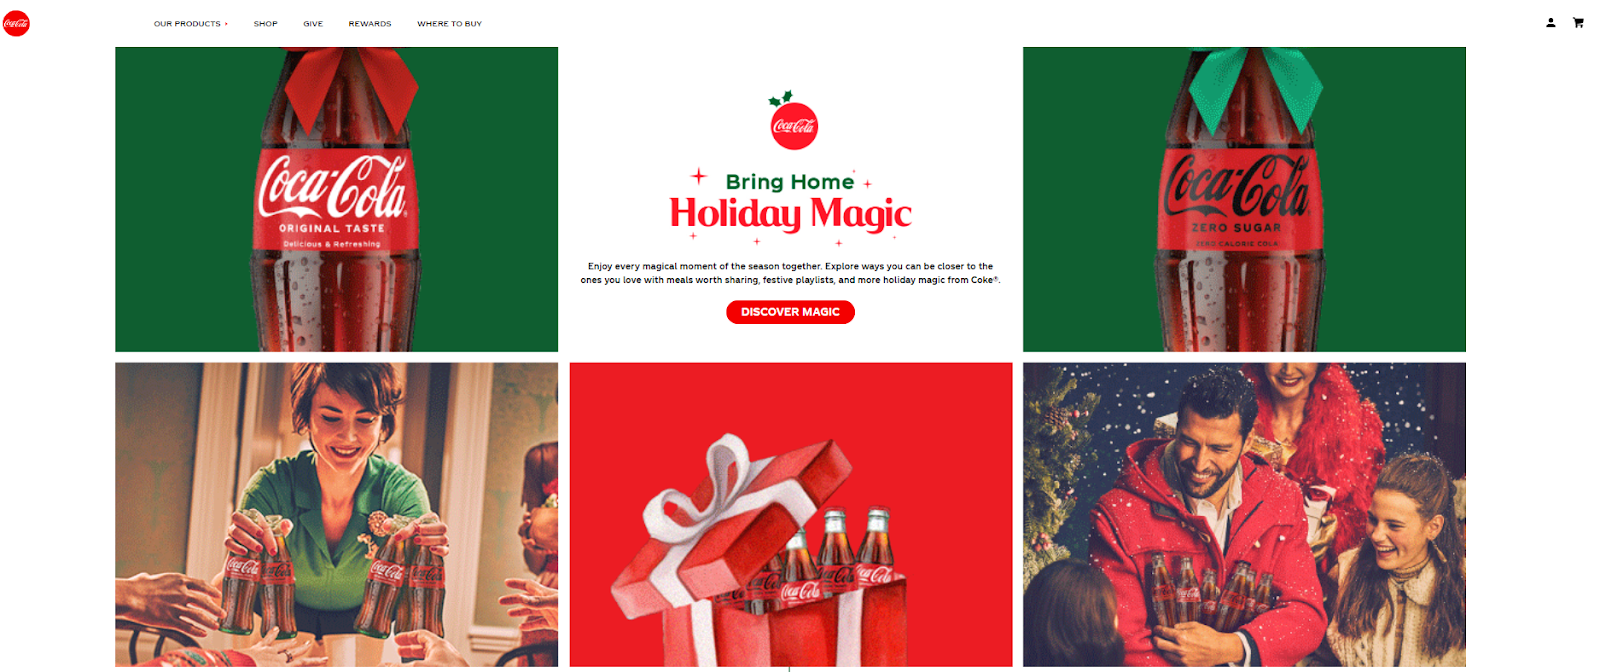Click the holiday description paragraph text

tap(790, 273)
